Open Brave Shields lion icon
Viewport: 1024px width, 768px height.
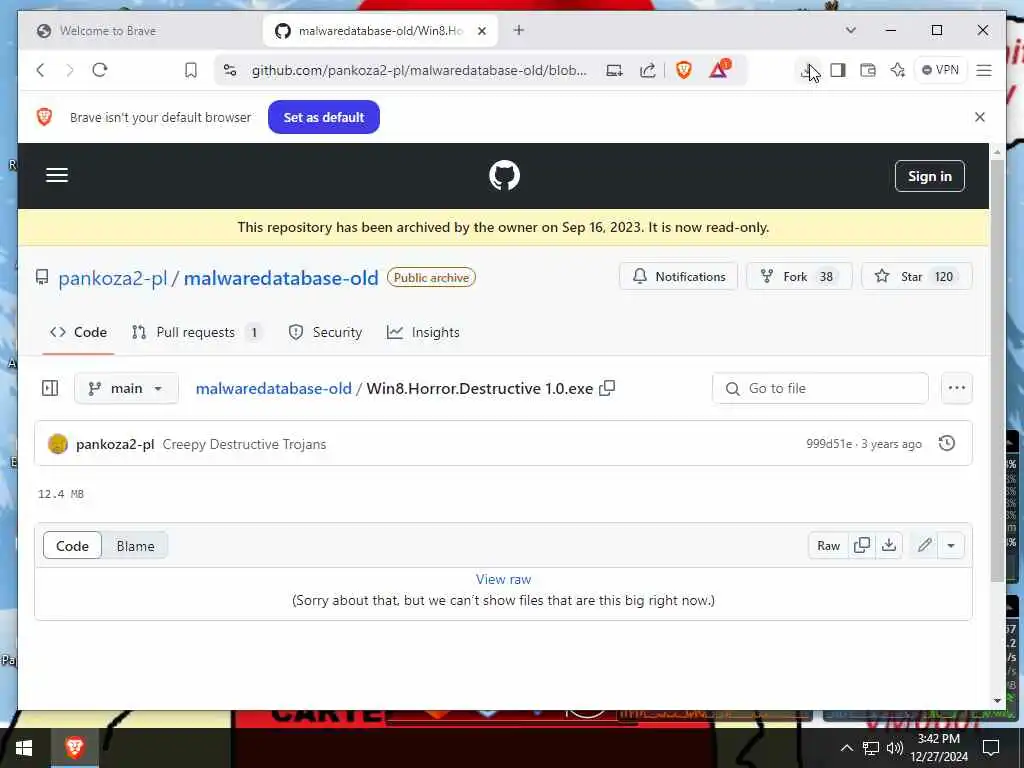684,70
